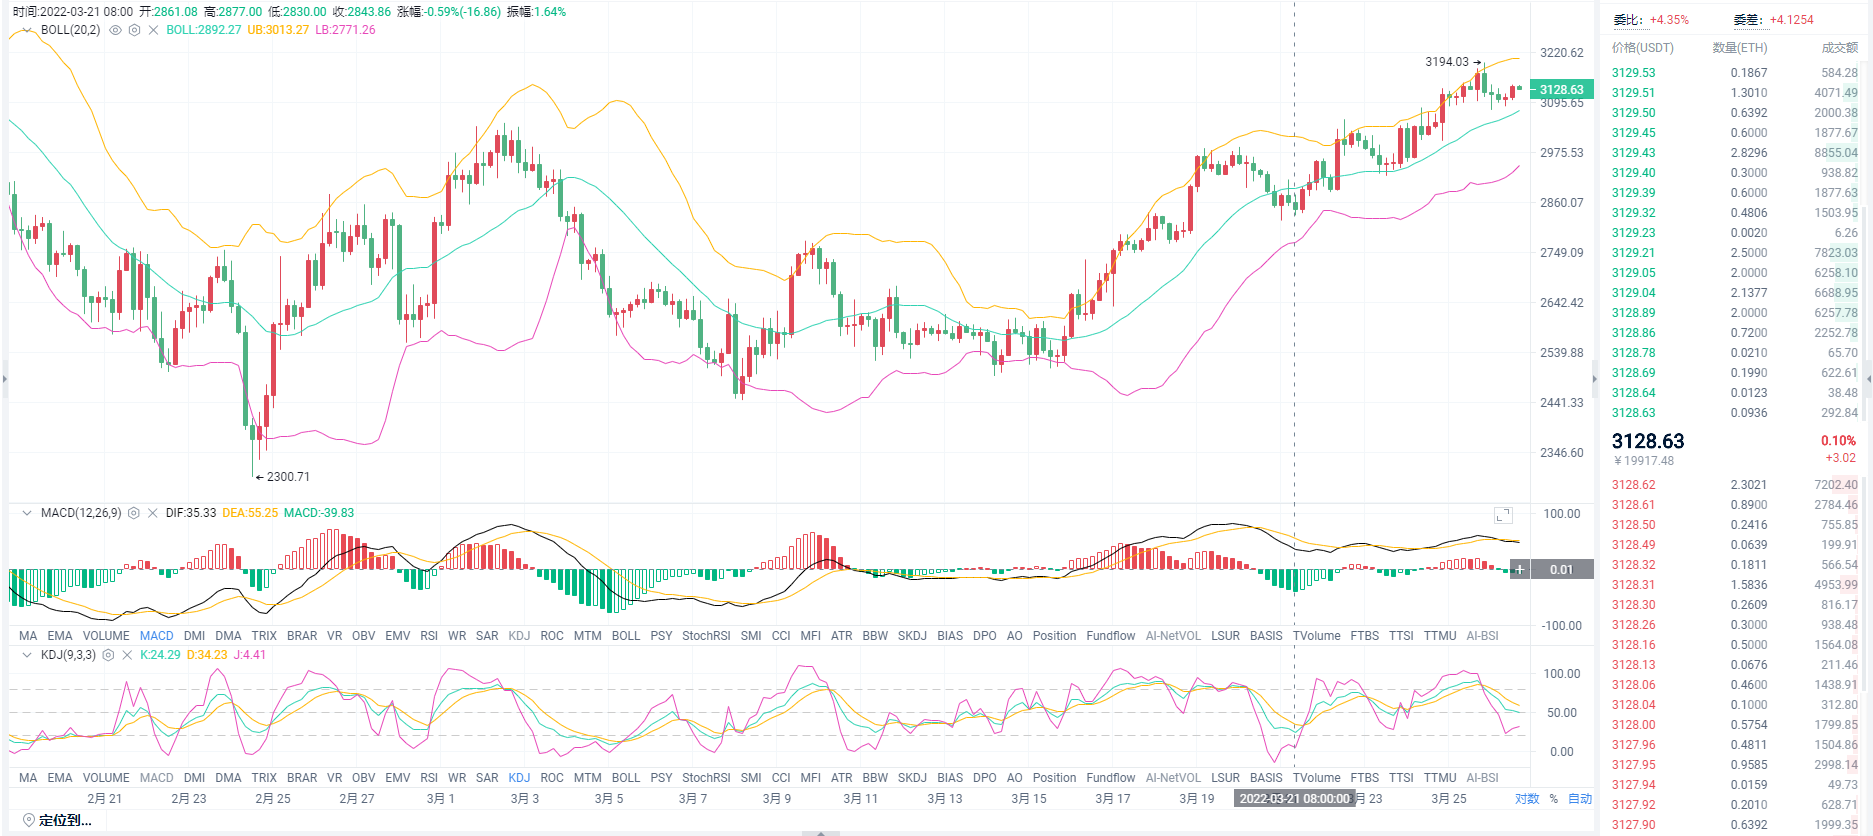Screen dimensions: 1873x836
Task: Select the 3128.89 ask price
Action: 1633,313
